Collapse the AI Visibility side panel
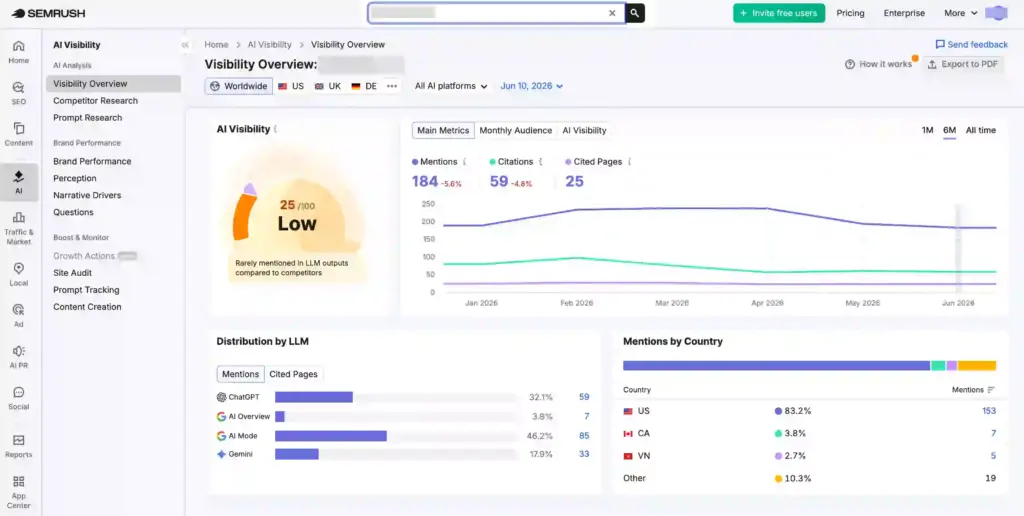This screenshot has width=1024, height=516. tap(185, 45)
